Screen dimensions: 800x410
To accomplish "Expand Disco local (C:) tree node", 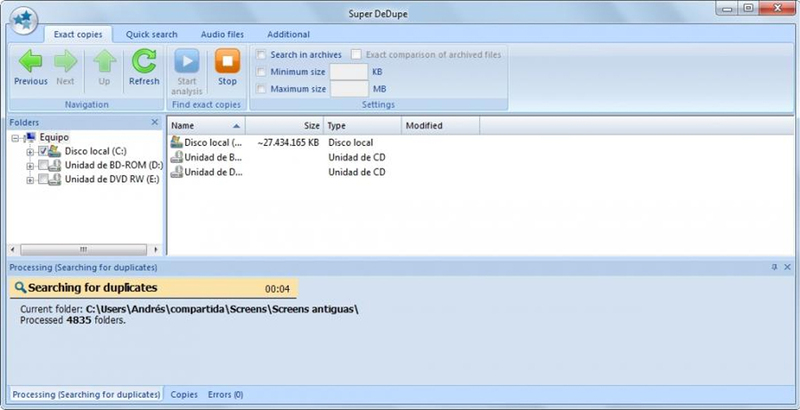I will 30,151.
